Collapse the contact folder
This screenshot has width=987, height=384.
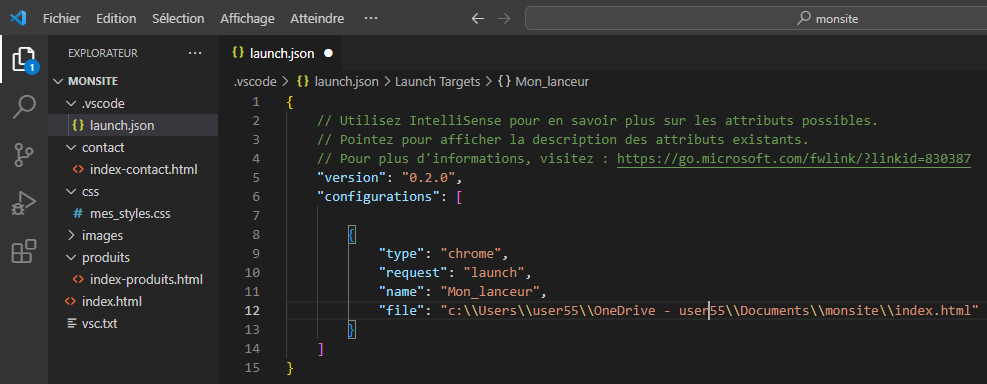tap(133, 147)
